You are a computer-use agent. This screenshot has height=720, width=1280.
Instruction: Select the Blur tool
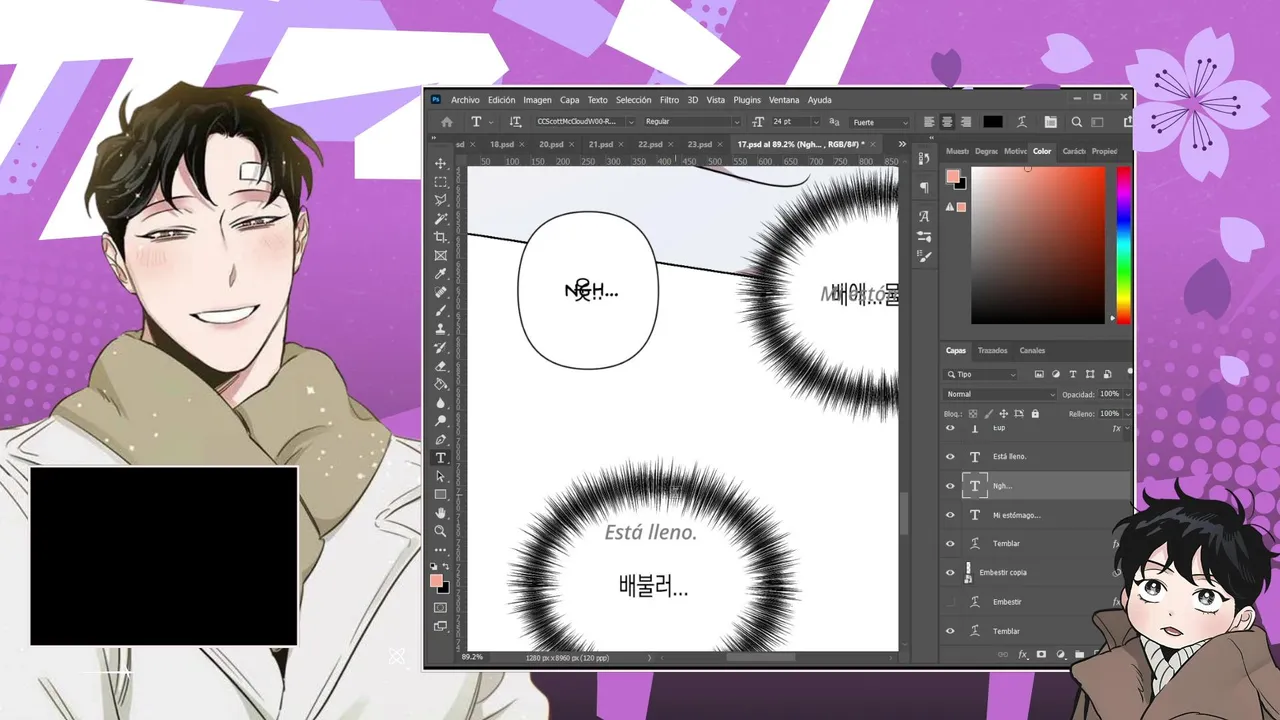(x=440, y=402)
